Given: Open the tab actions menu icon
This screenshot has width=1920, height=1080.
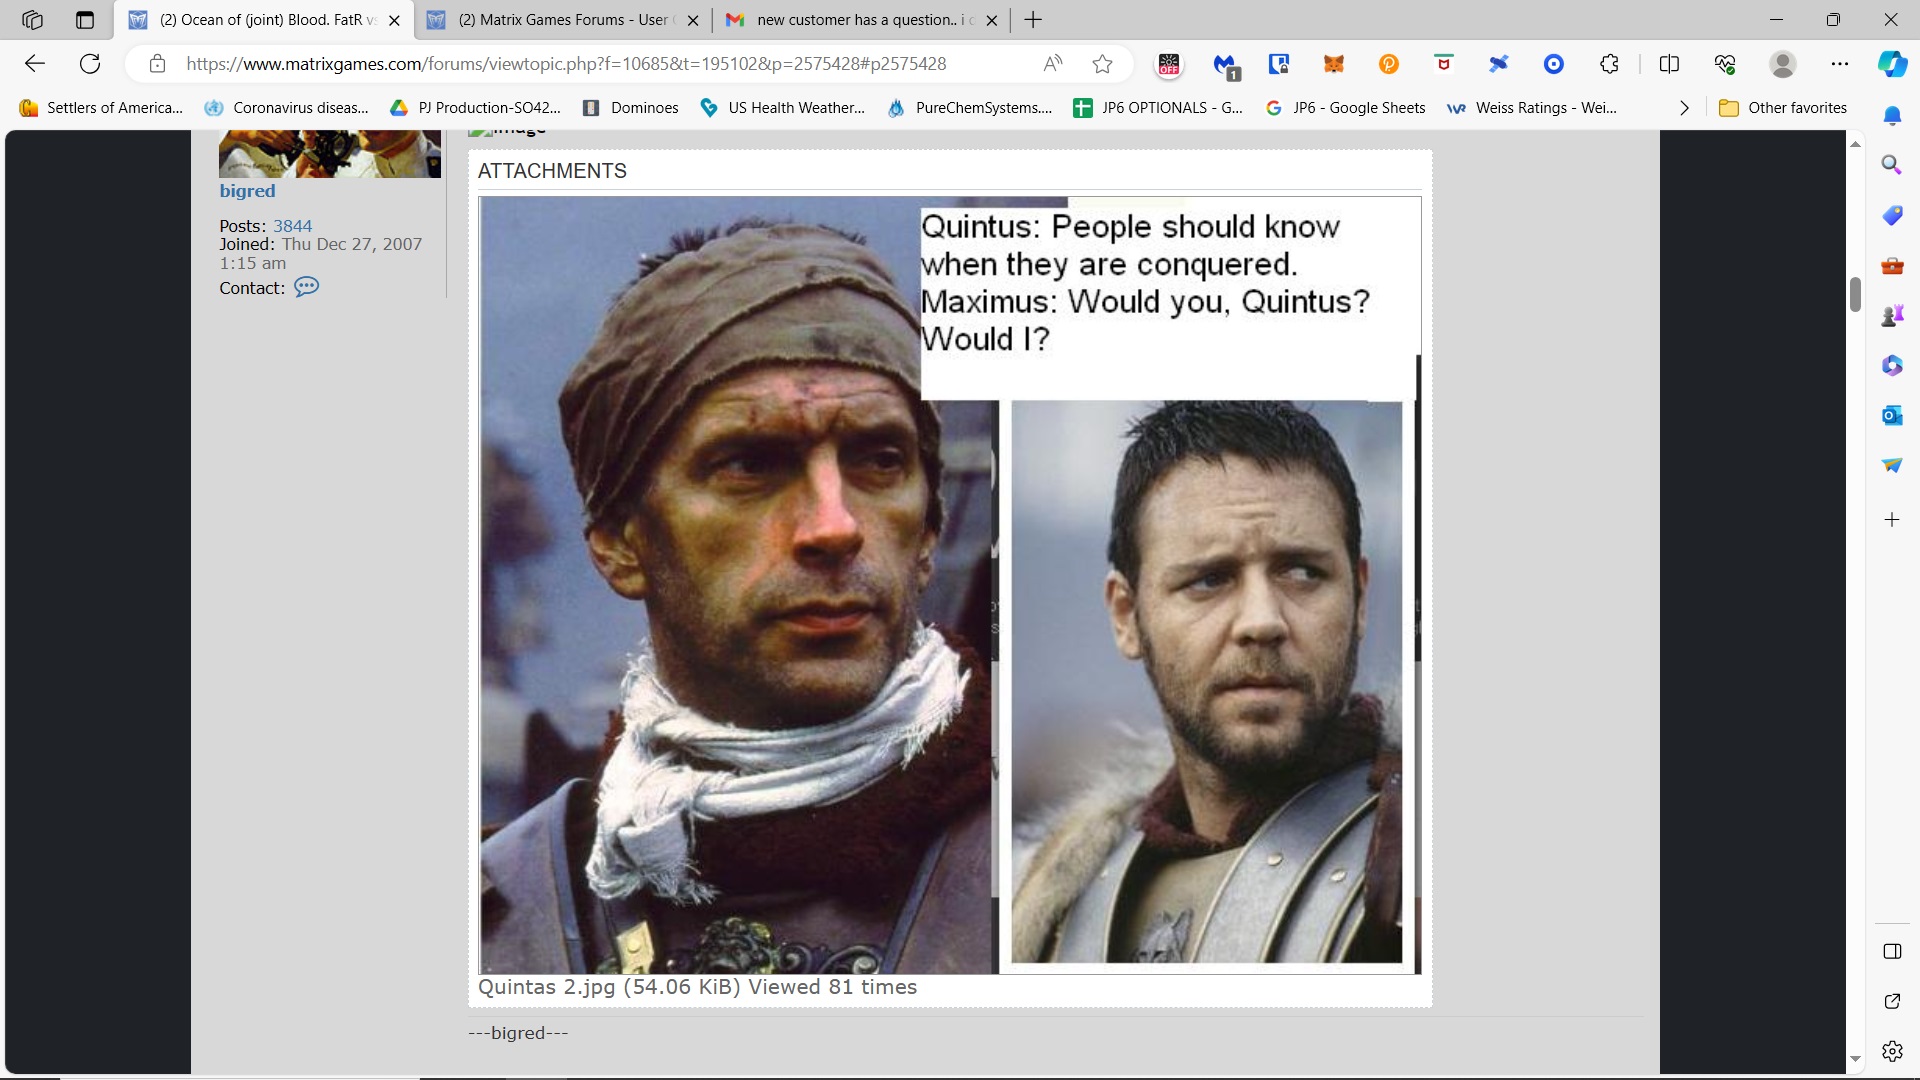Looking at the screenshot, I should tap(85, 20).
